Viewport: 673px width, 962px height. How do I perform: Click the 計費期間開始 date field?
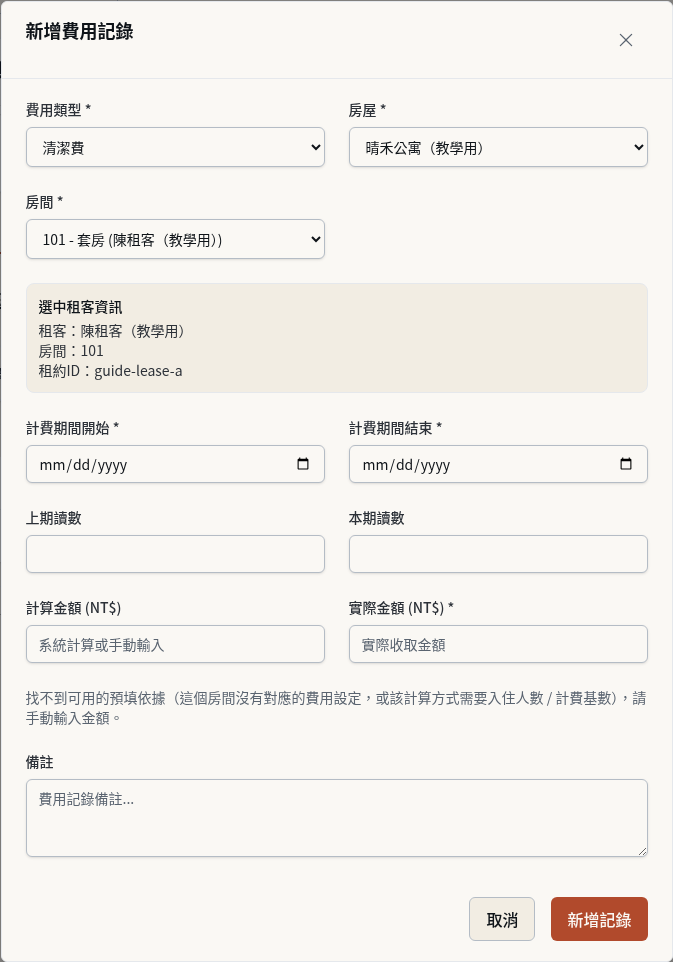coord(175,464)
